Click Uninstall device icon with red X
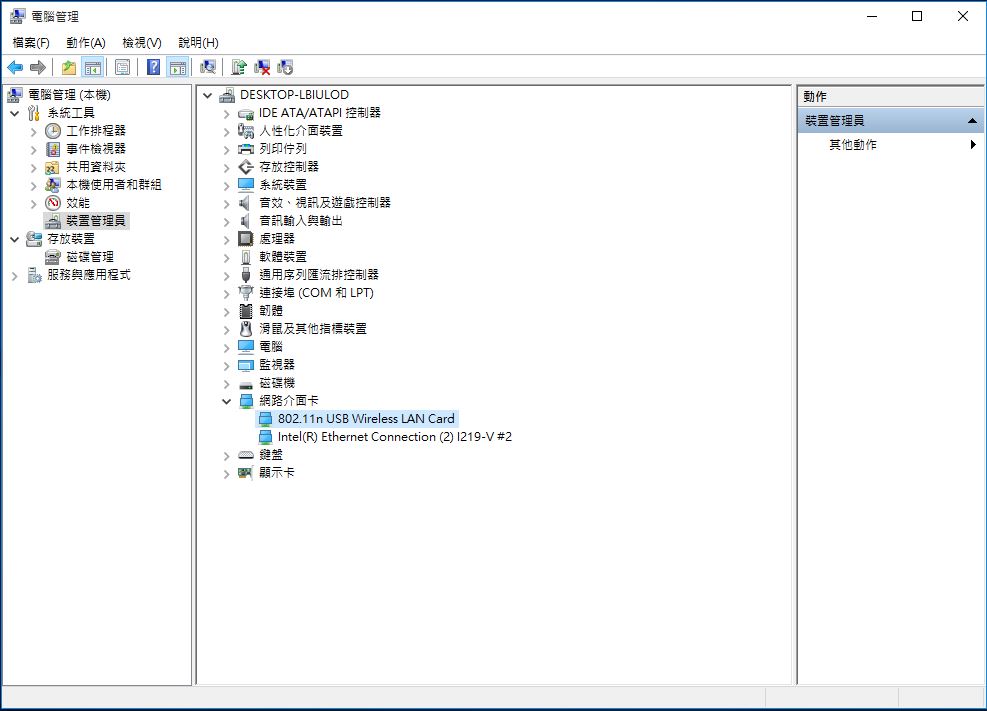Image resolution: width=987 pixels, height=711 pixels. tap(262, 67)
